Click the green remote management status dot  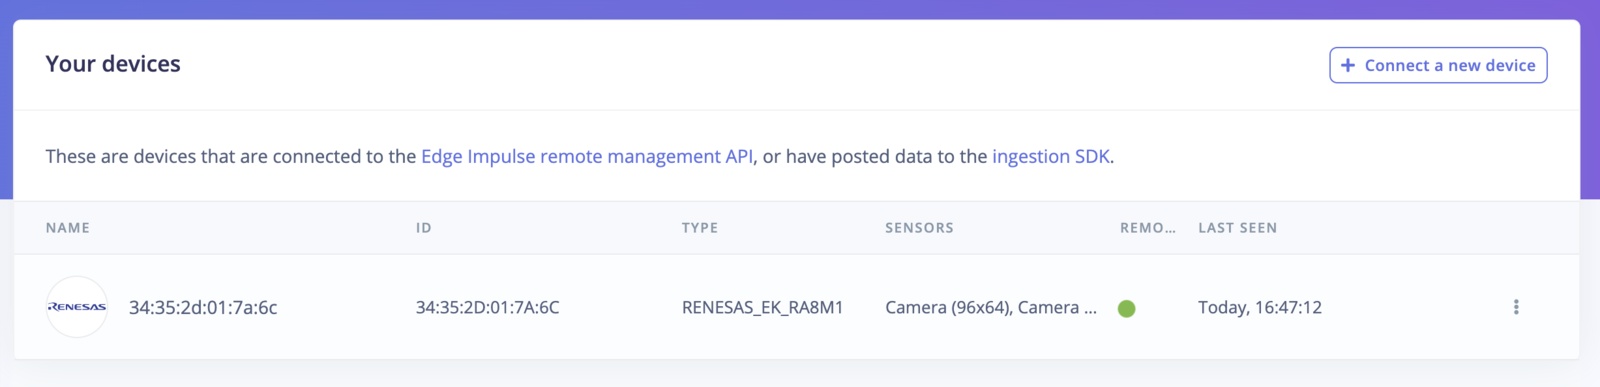[x=1127, y=308]
